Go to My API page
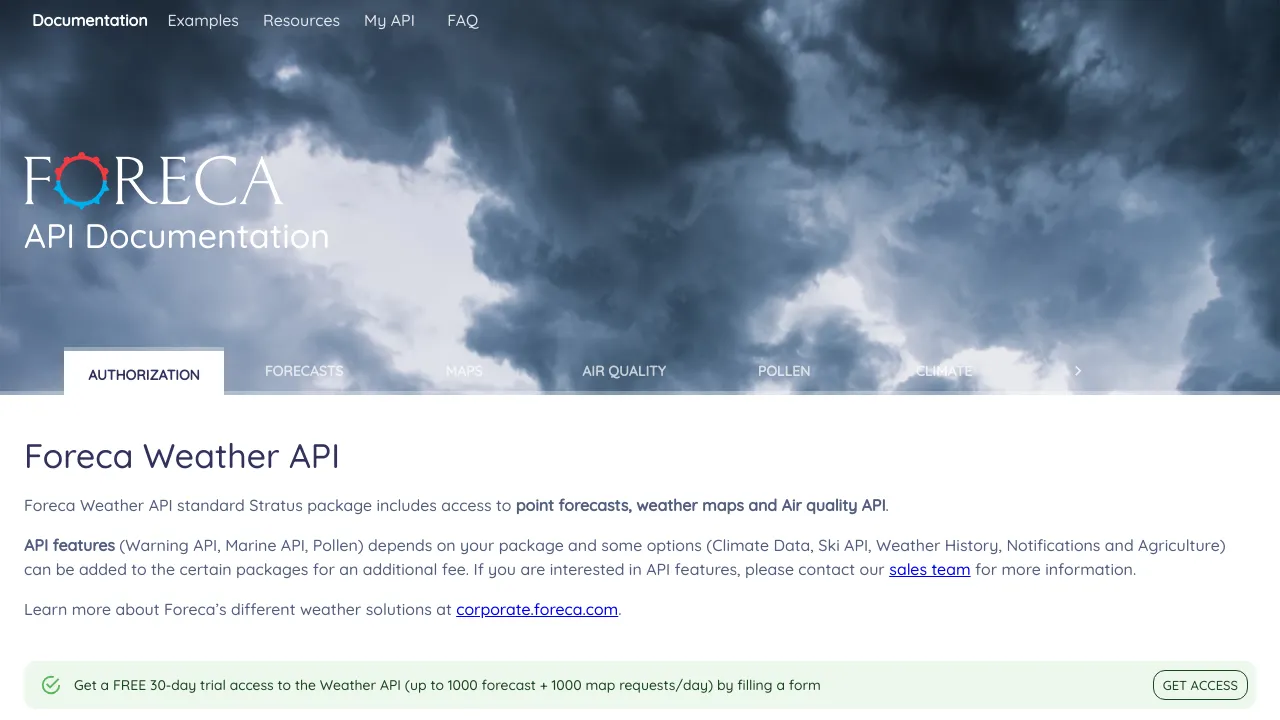Viewport: 1280px width, 720px height. pos(389,20)
